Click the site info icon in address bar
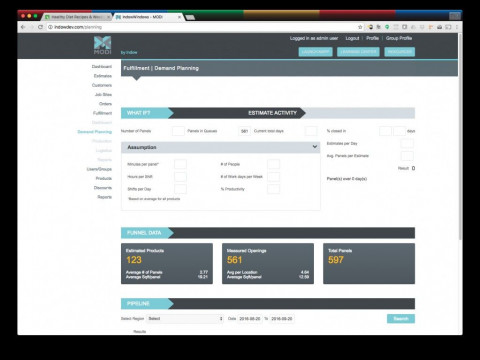The width and height of the screenshot is (480, 360). (x=50, y=27)
